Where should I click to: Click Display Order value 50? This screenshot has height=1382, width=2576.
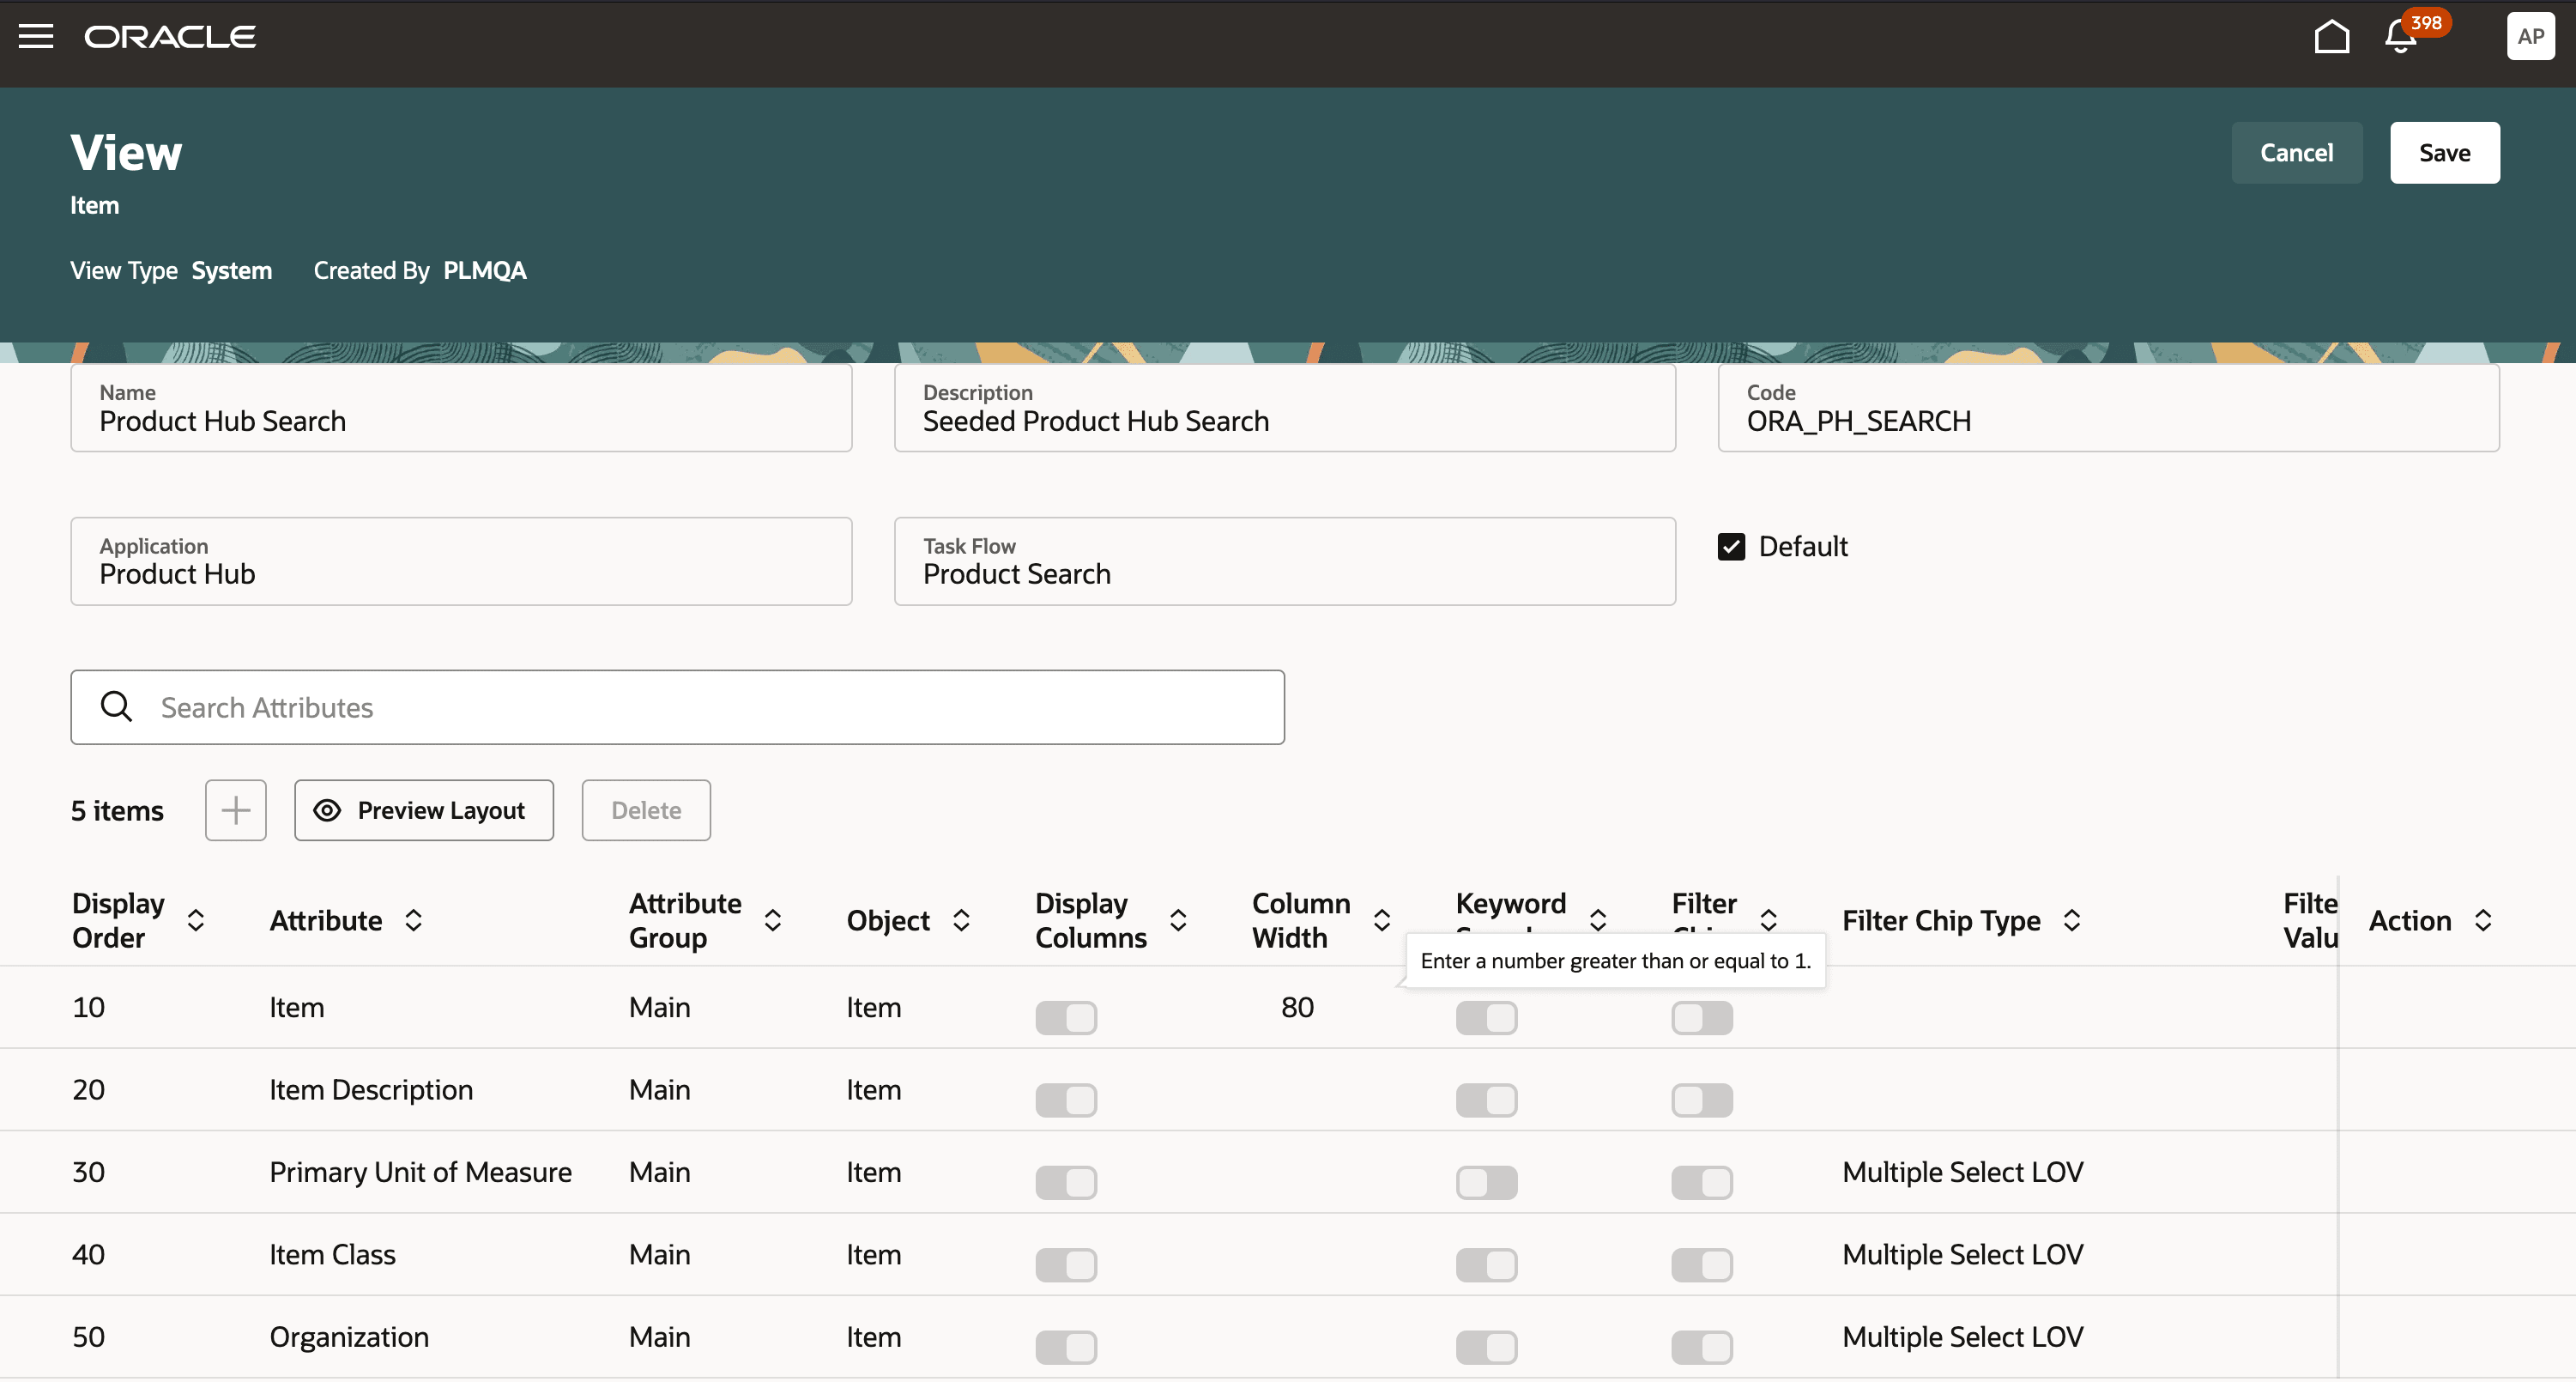[88, 1337]
